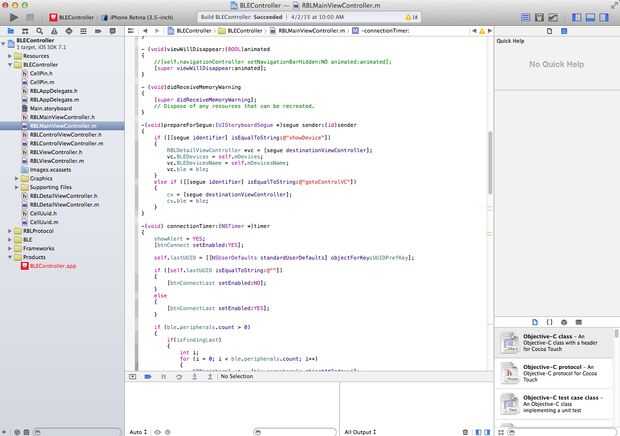Viewport: 620px width, 436px height.
Task: Collapse the BLEController group folder
Action: click(x=10, y=65)
